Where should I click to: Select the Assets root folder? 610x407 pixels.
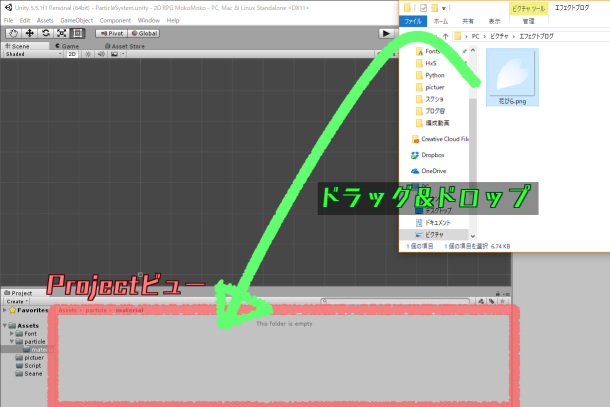pos(24,325)
